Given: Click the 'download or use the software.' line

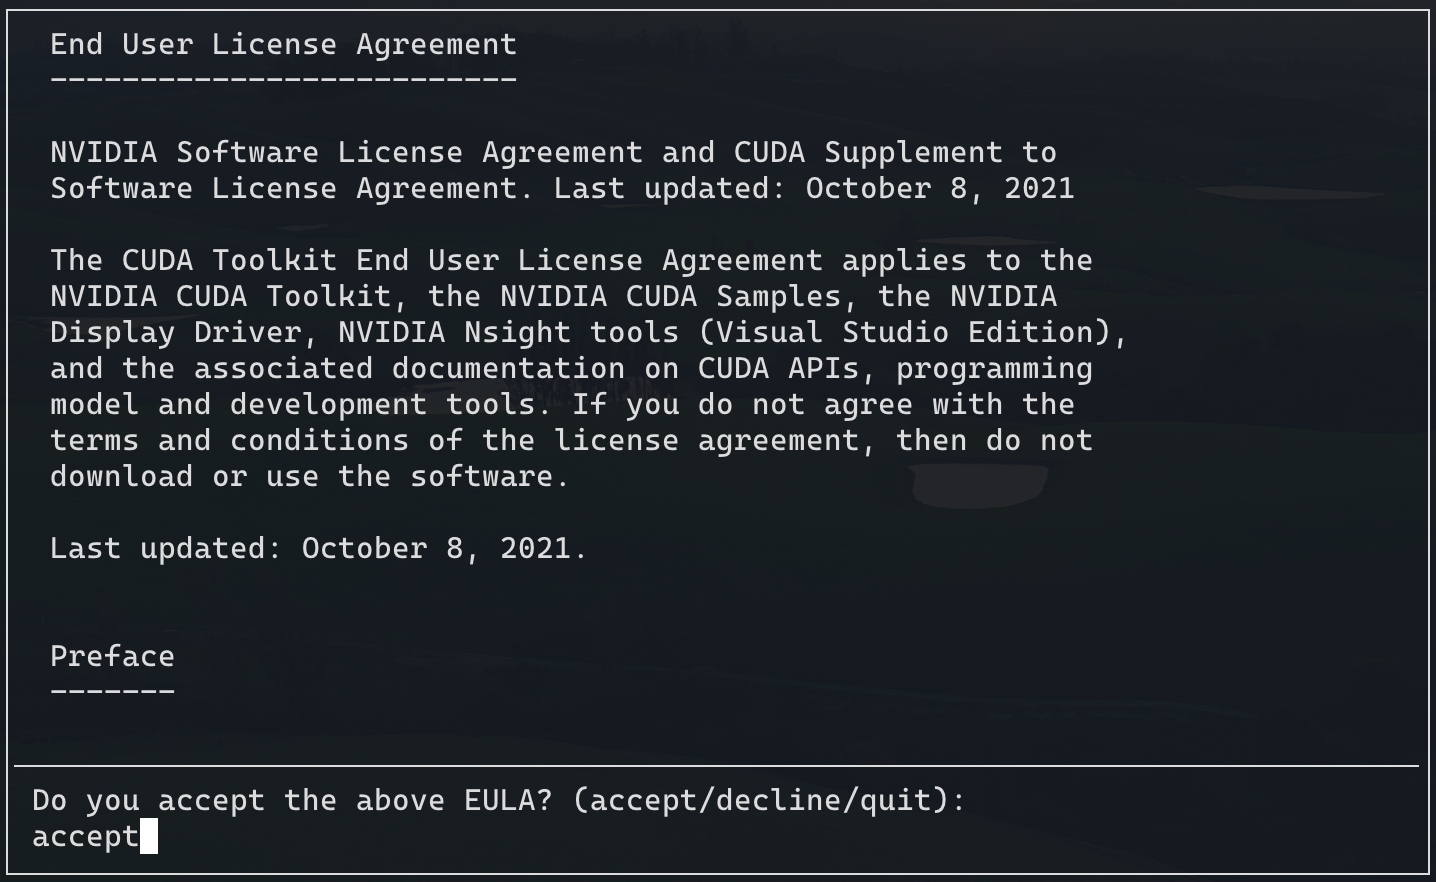Looking at the screenshot, I should [x=310, y=477].
